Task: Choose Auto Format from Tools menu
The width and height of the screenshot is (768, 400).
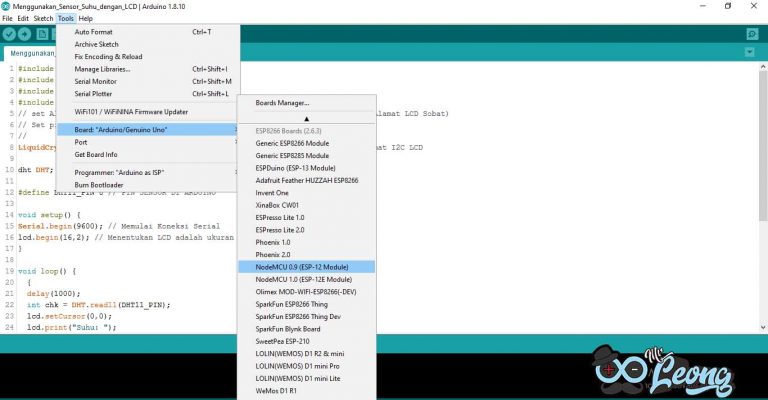Action: click(x=148, y=32)
